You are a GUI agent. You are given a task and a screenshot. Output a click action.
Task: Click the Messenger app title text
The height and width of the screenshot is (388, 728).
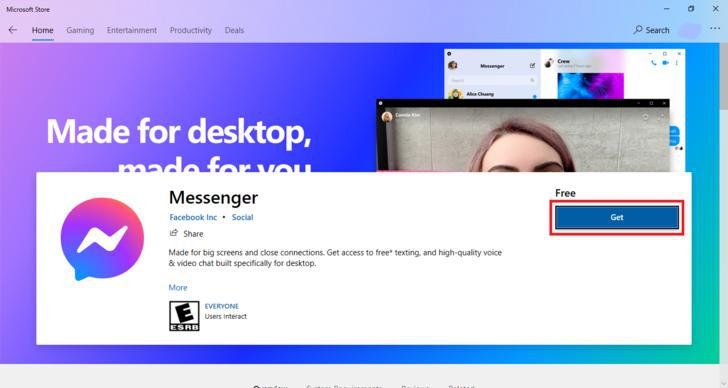[213, 198]
